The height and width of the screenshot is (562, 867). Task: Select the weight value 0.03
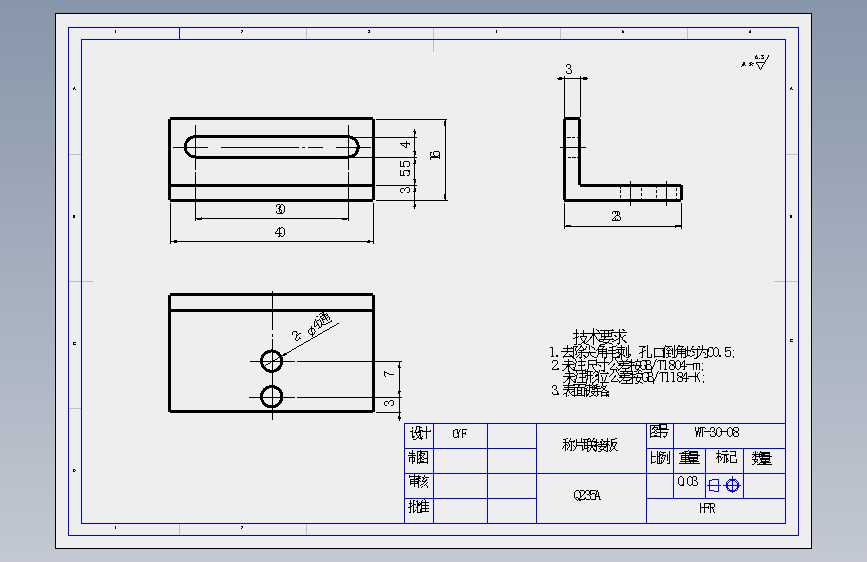click(688, 482)
